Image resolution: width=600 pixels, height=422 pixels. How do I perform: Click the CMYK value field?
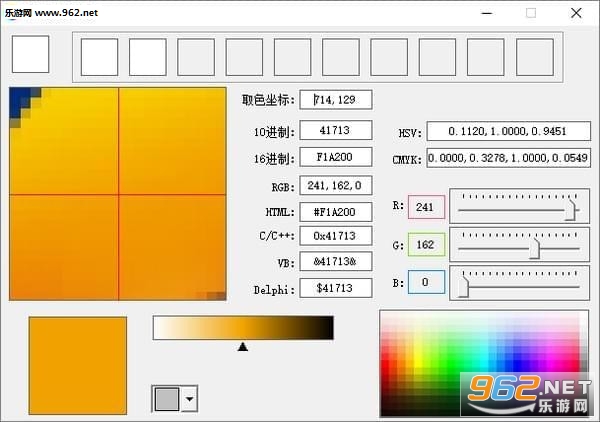point(509,158)
